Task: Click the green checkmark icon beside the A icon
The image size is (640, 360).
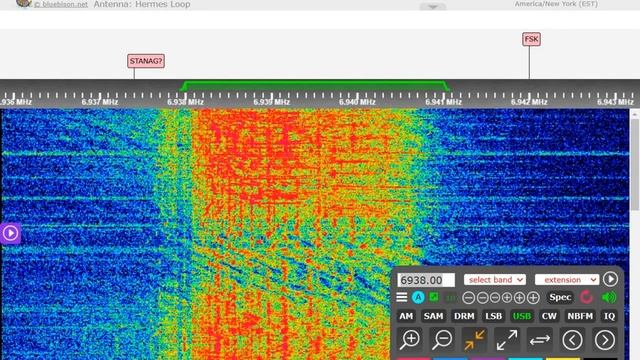Action: (434, 297)
